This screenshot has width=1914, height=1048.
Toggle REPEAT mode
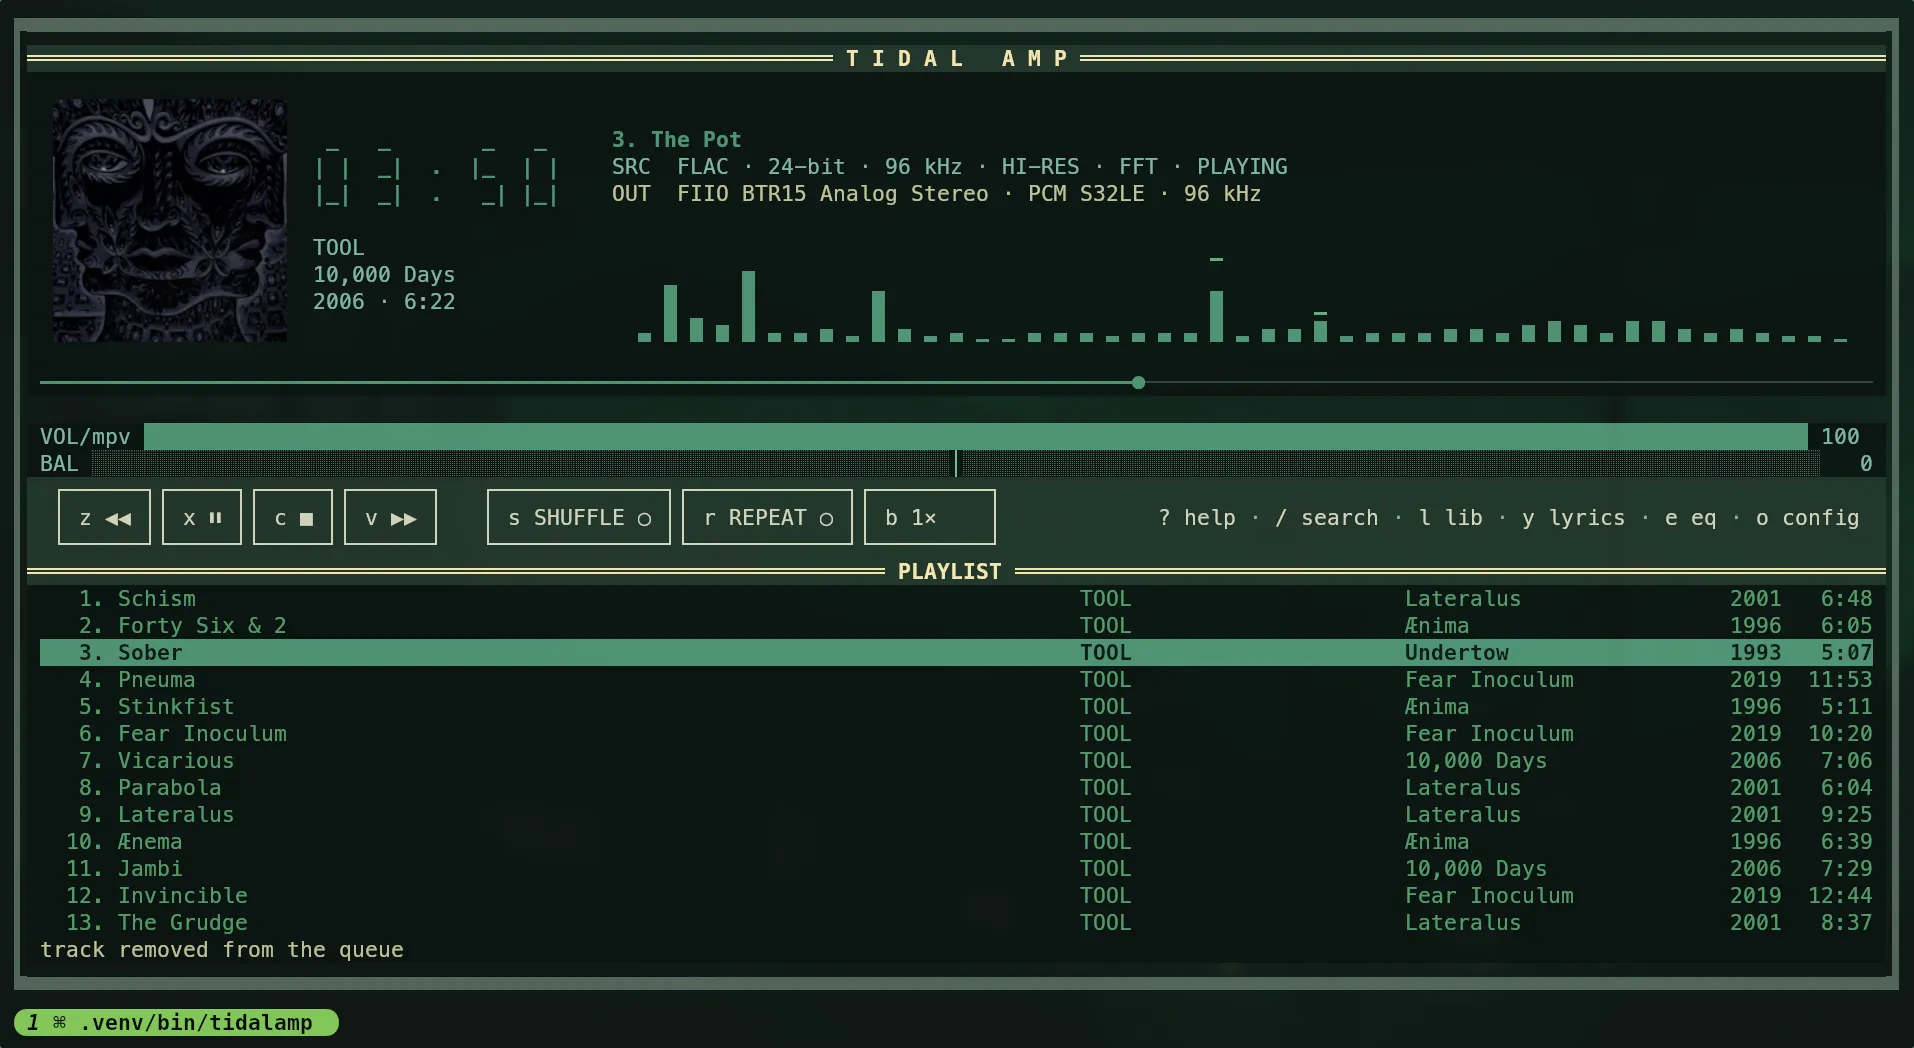click(x=767, y=517)
